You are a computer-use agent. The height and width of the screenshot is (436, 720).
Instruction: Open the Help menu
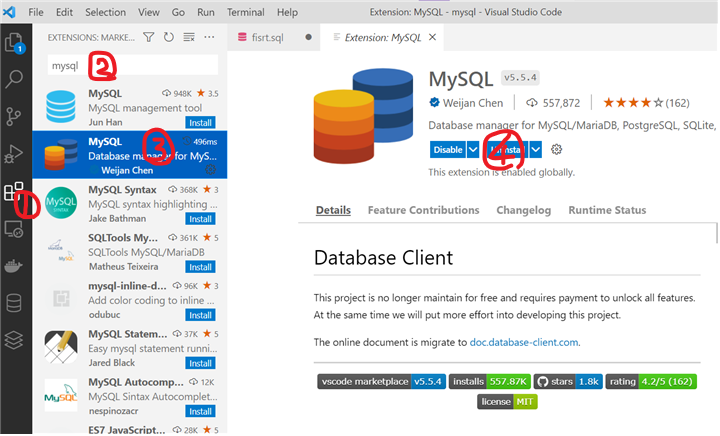pos(287,12)
